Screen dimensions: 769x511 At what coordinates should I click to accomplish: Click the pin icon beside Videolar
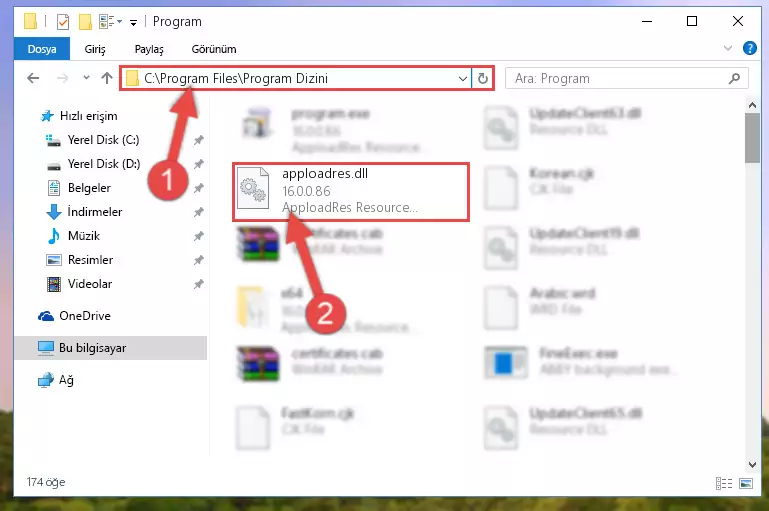[x=198, y=284]
